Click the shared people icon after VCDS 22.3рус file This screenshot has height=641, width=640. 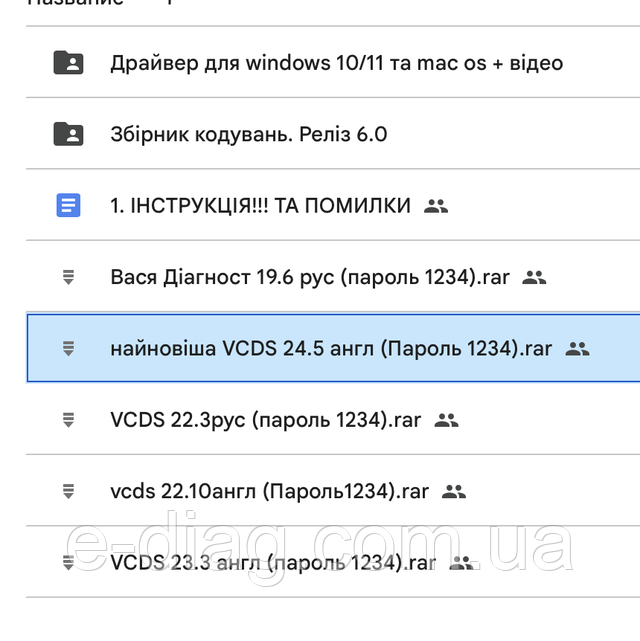(x=446, y=420)
